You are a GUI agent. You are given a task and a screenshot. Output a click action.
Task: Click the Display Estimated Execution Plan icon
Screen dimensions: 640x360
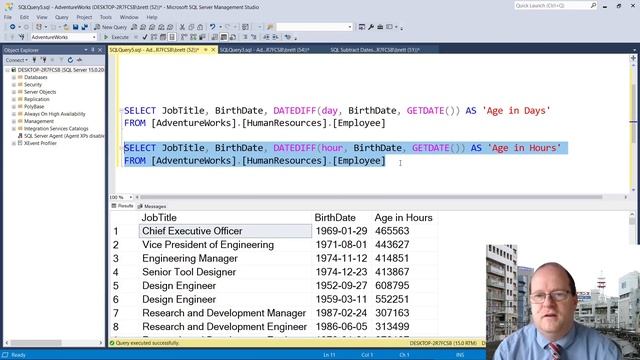tap(154, 37)
